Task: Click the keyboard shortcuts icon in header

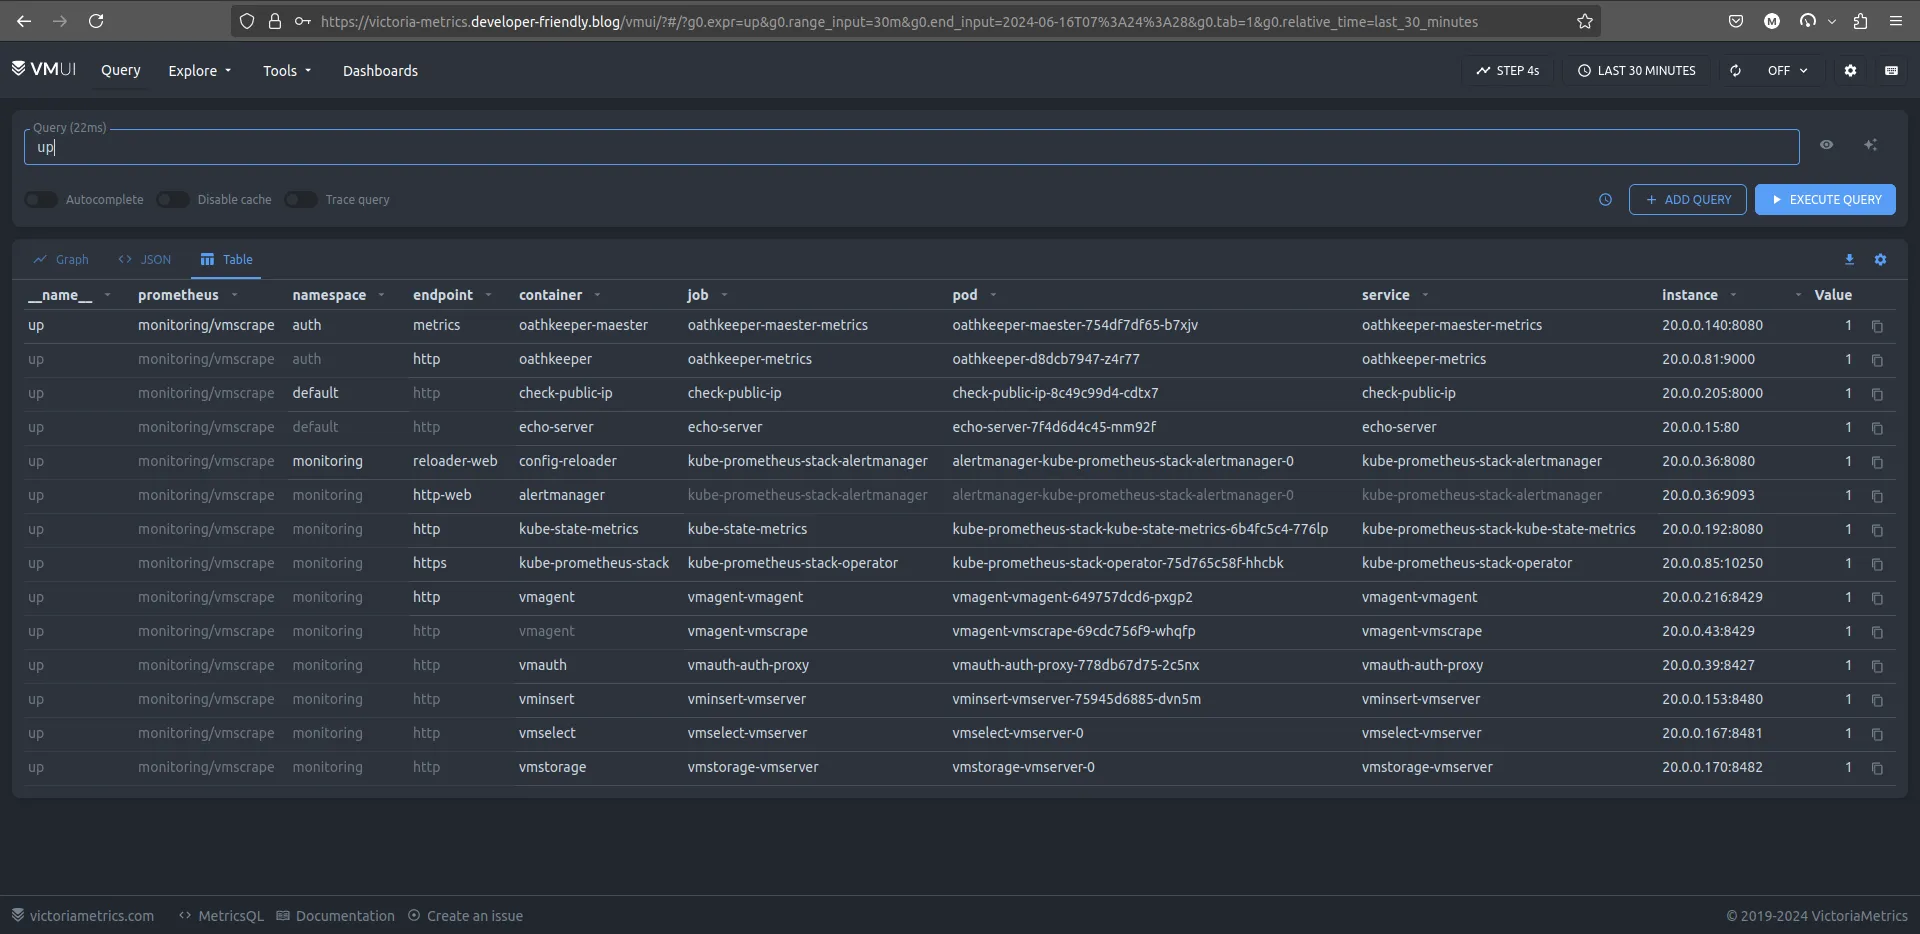Action: point(1891,71)
